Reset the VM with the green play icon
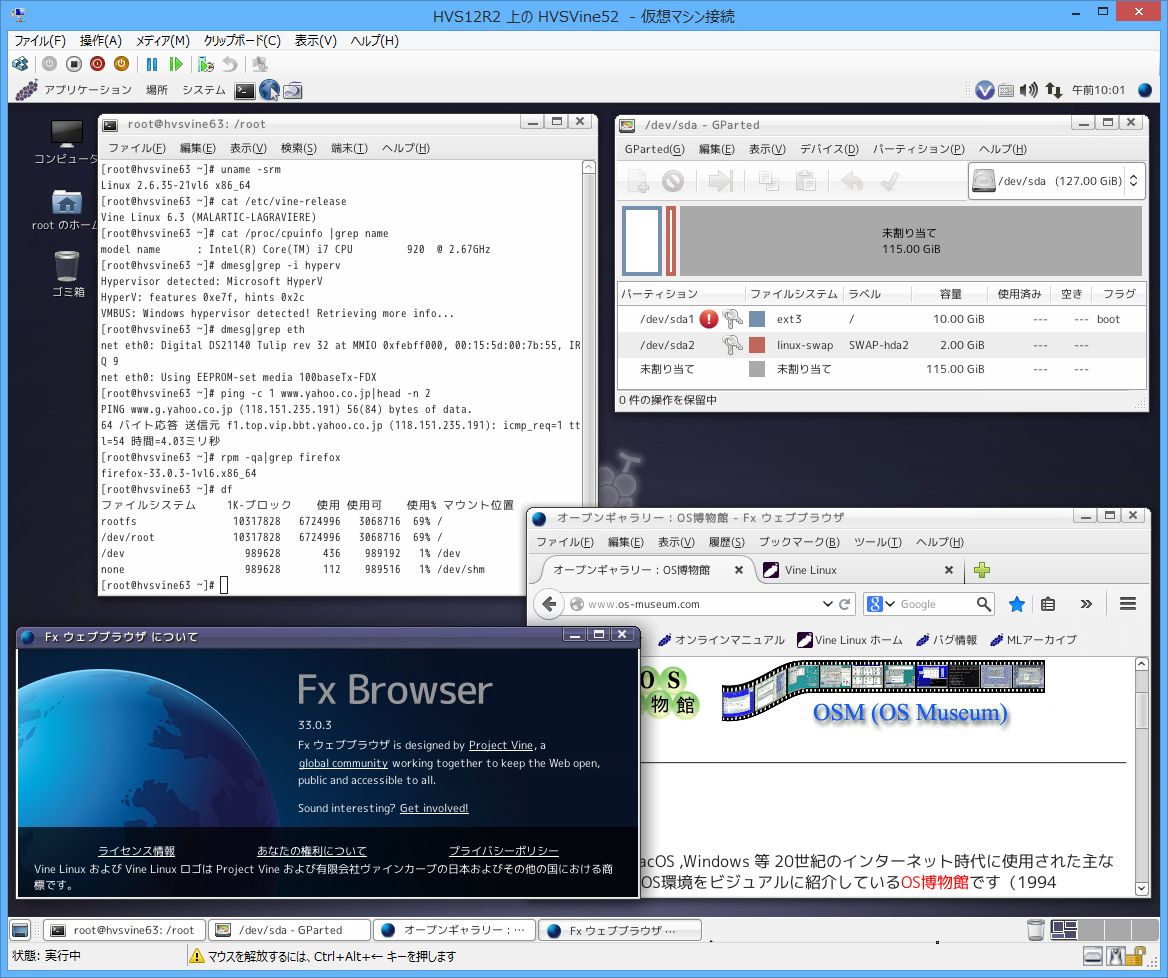The height and width of the screenshot is (978, 1168). tap(176, 65)
